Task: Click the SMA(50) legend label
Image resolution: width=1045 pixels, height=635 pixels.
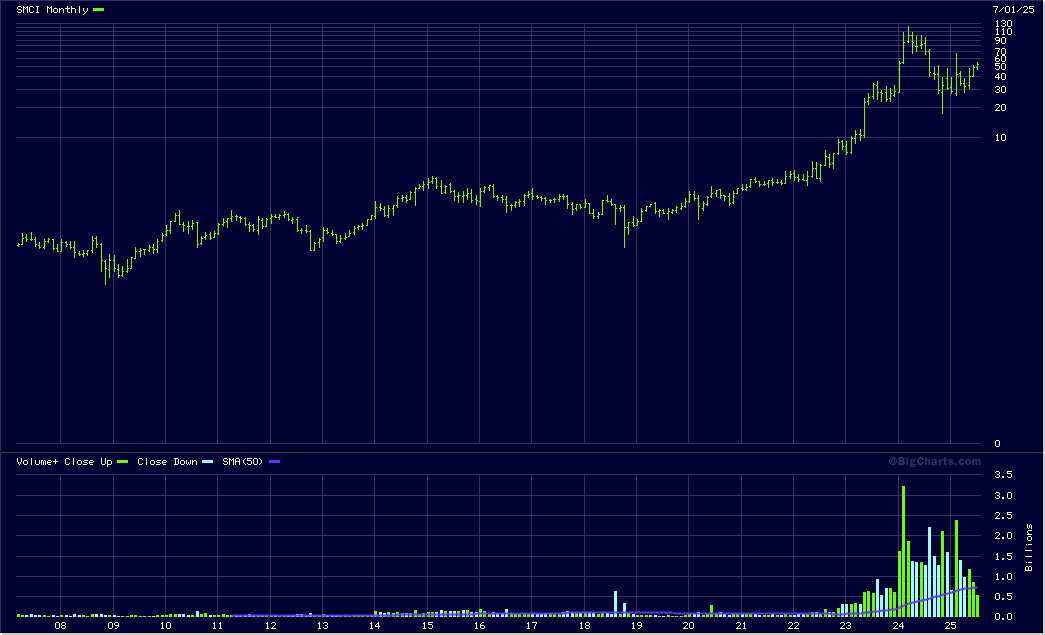Action: 243,462
